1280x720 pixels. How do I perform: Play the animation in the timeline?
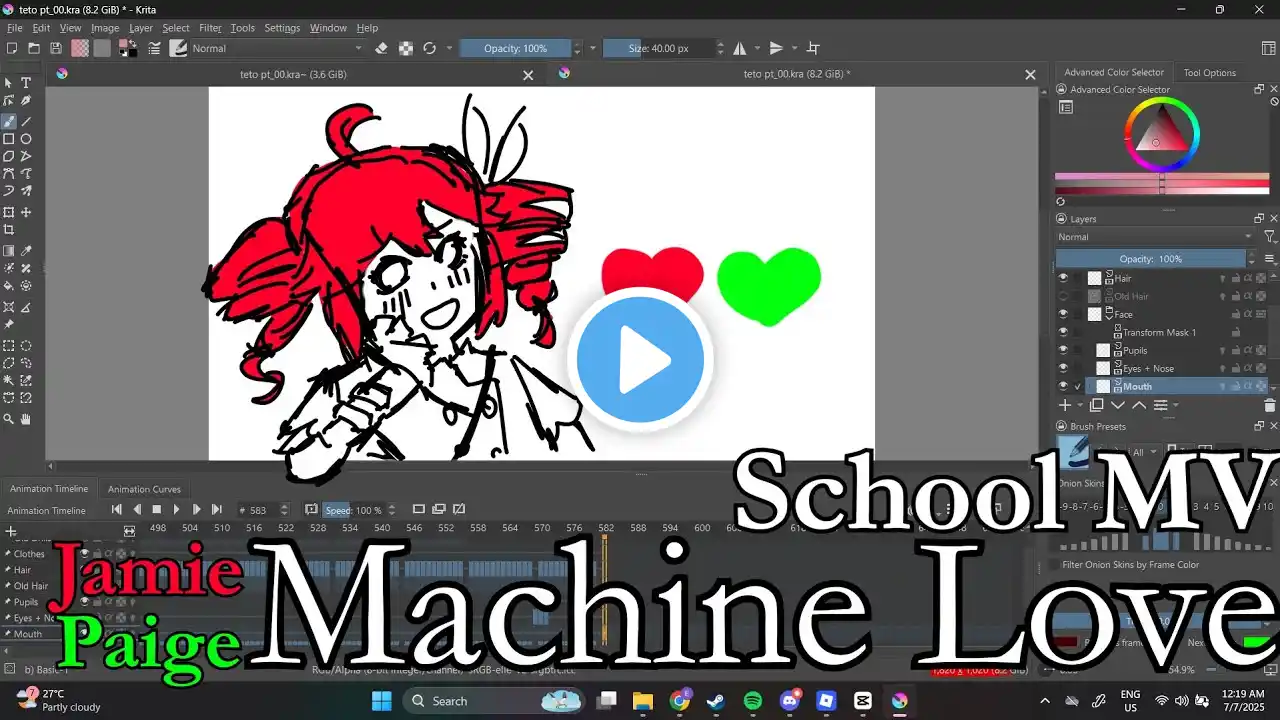point(177,510)
